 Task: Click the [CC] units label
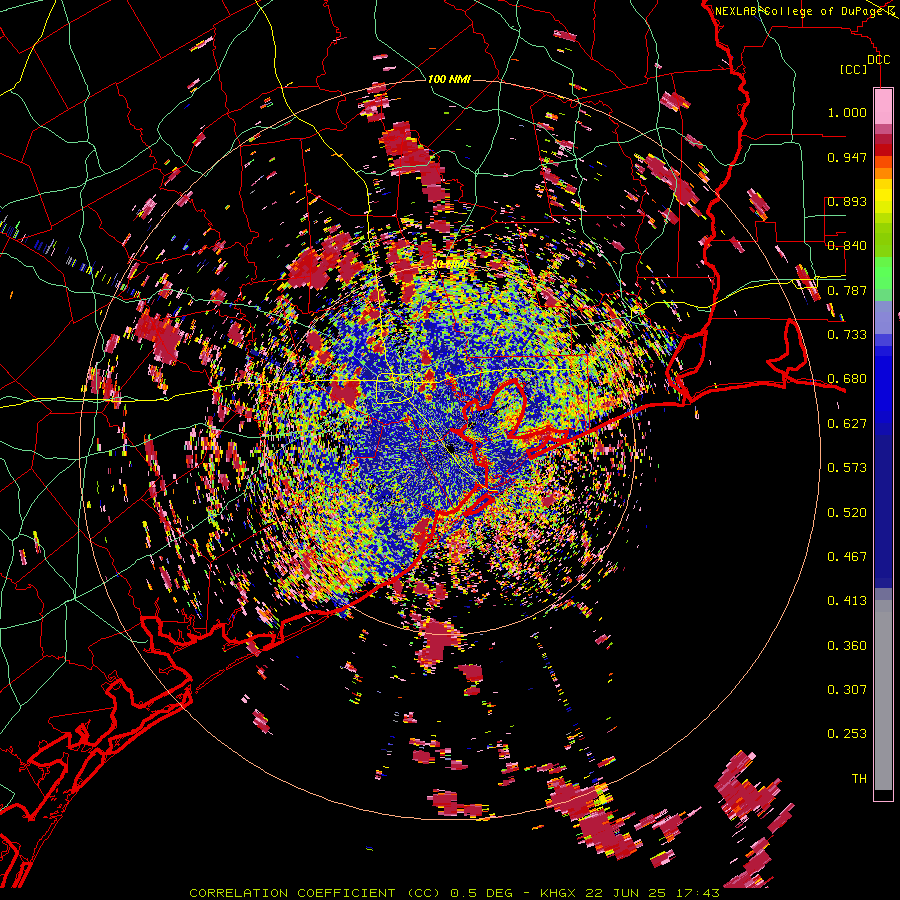(854, 69)
